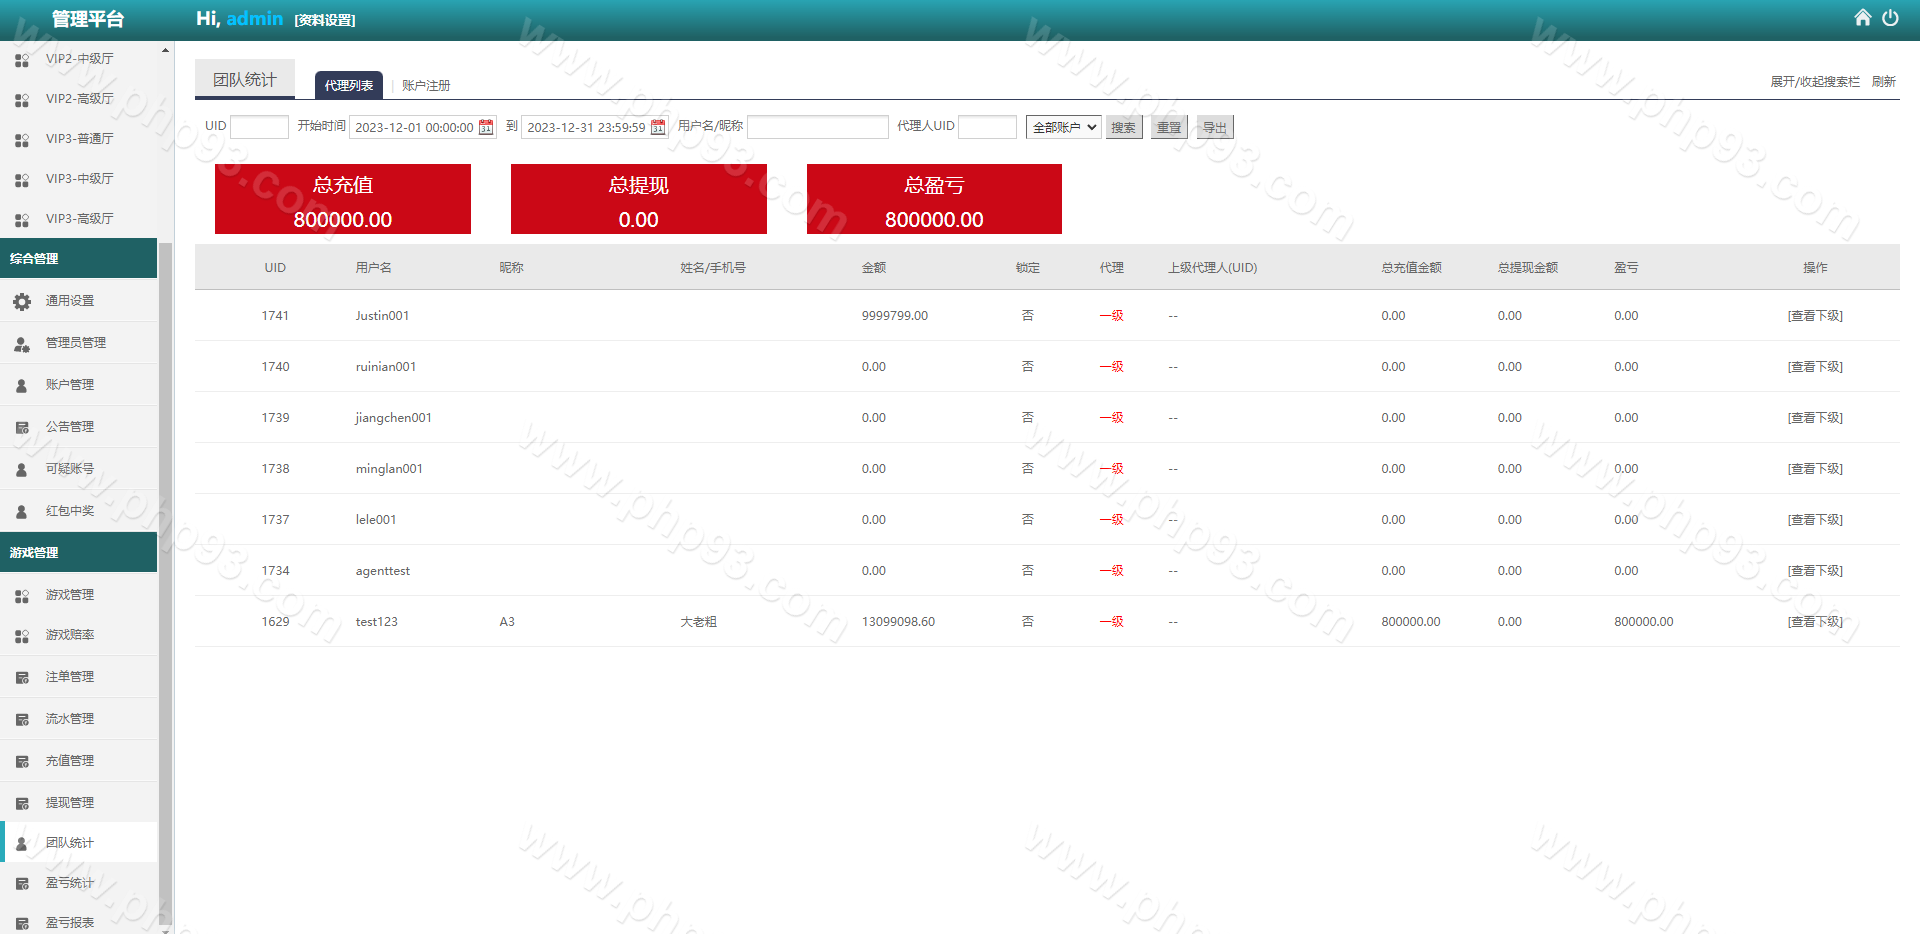This screenshot has height=934, width=1920.
Task: Open 盈亏统计 in the sidebar
Action: click(x=69, y=883)
